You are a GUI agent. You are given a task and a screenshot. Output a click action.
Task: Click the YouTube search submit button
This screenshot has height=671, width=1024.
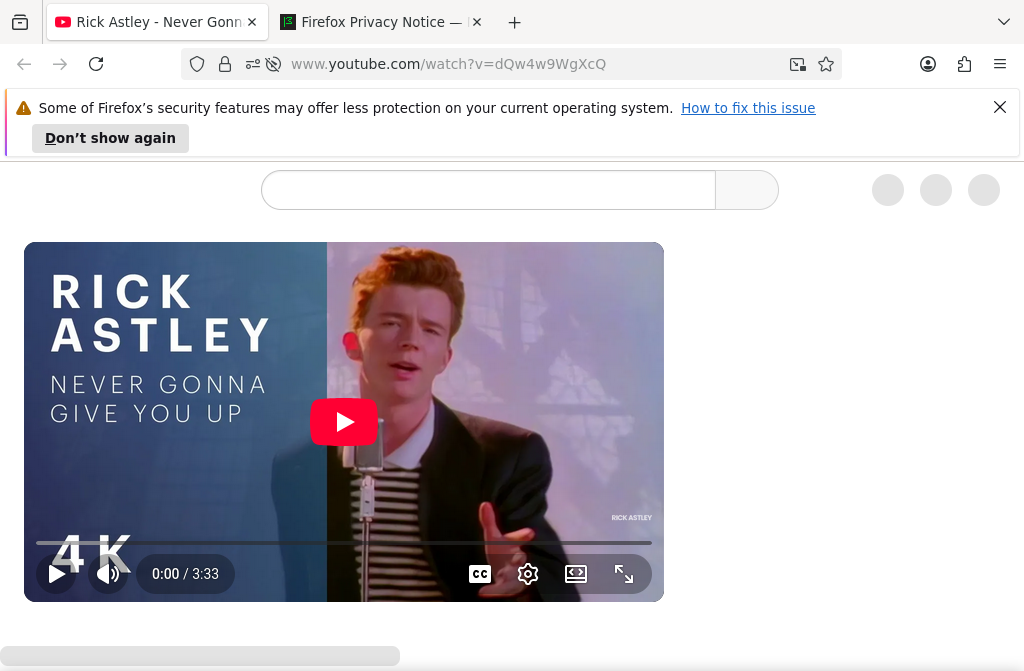point(747,190)
